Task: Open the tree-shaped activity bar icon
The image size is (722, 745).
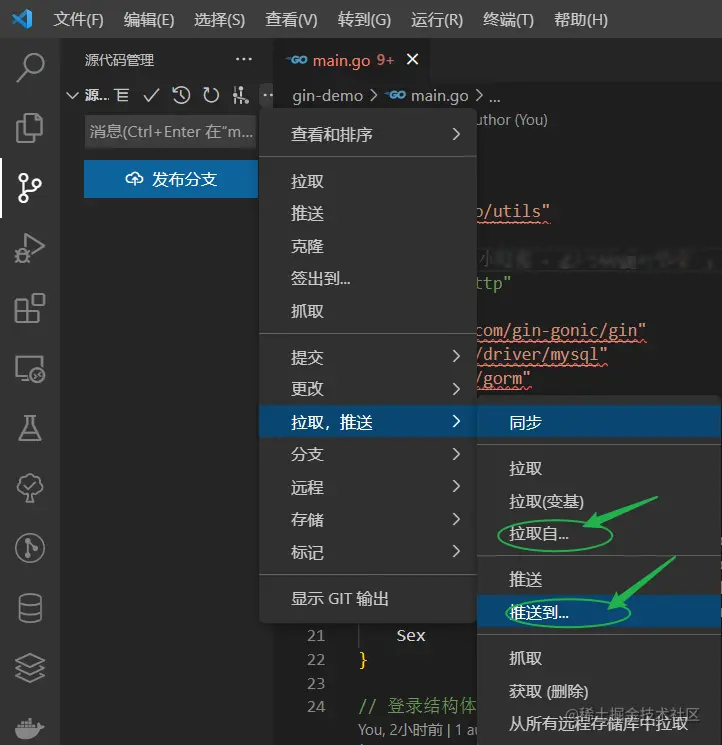Action: [x=29, y=488]
